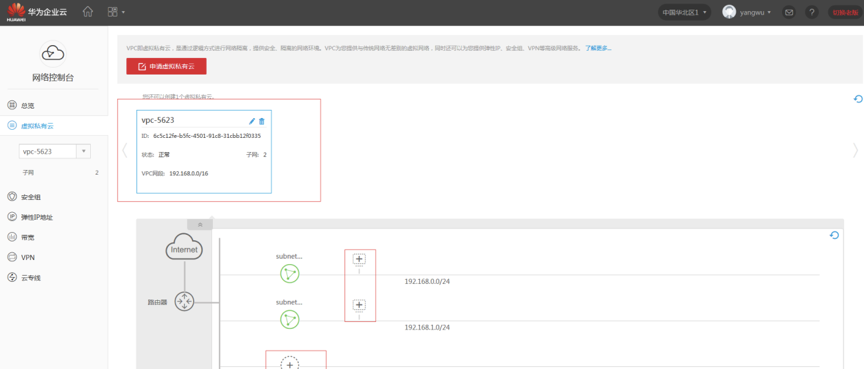
Task: Click the router icon in topology
Action: [185, 302]
